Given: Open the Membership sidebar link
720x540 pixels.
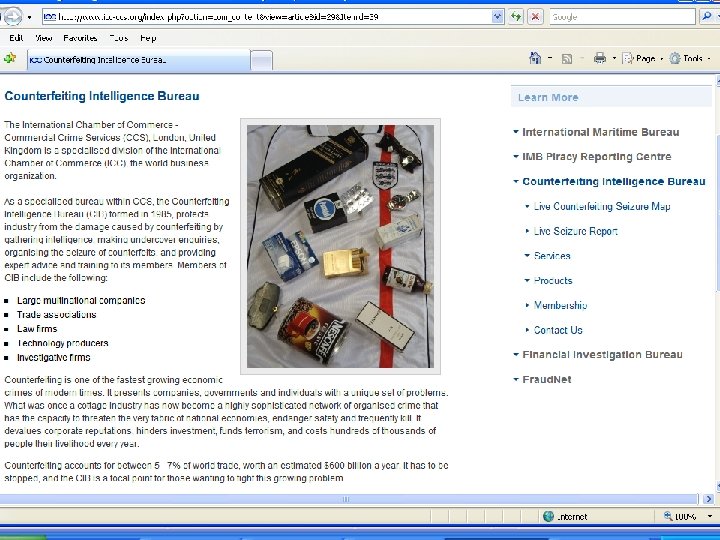Looking at the screenshot, I should (x=561, y=305).
